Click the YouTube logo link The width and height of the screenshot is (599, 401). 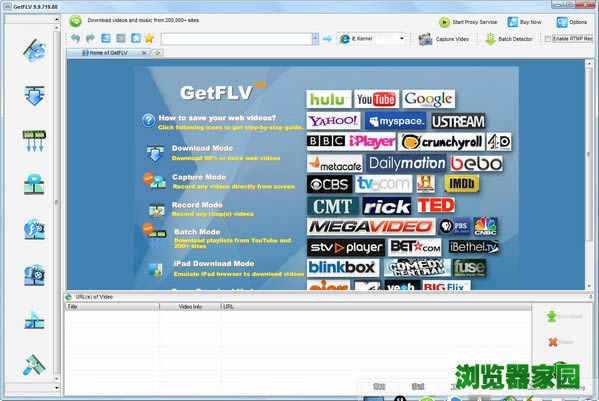coord(376,99)
